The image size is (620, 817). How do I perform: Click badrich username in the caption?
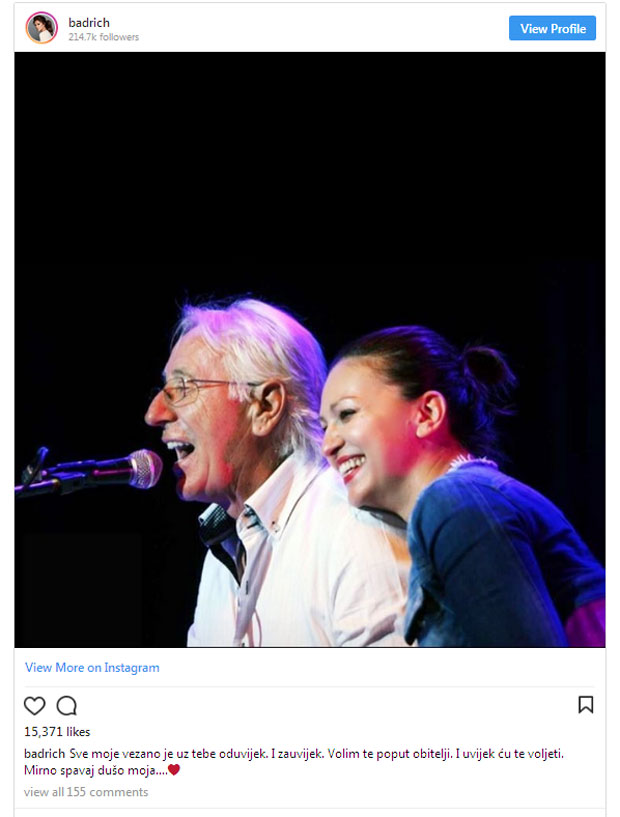pyautogui.click(x=45, y=753)
